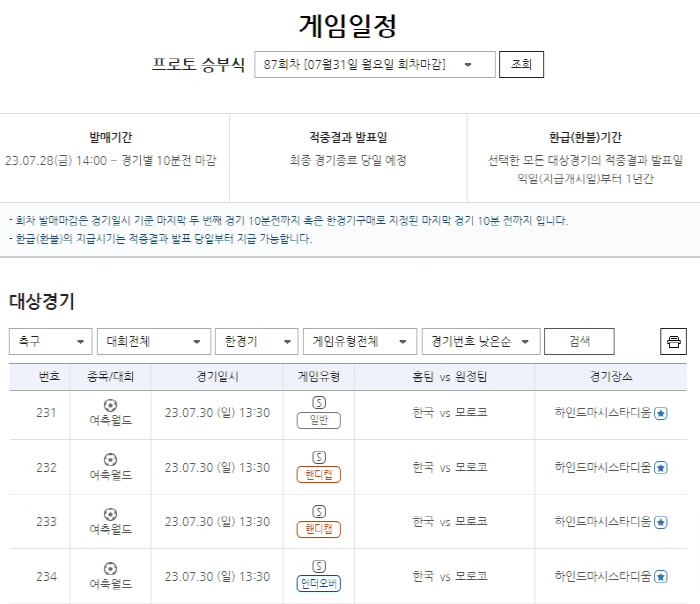This screenshot has width=700, height=604.
Task: Click the 적중결과 발표일 heading
Action: point(348,137)
